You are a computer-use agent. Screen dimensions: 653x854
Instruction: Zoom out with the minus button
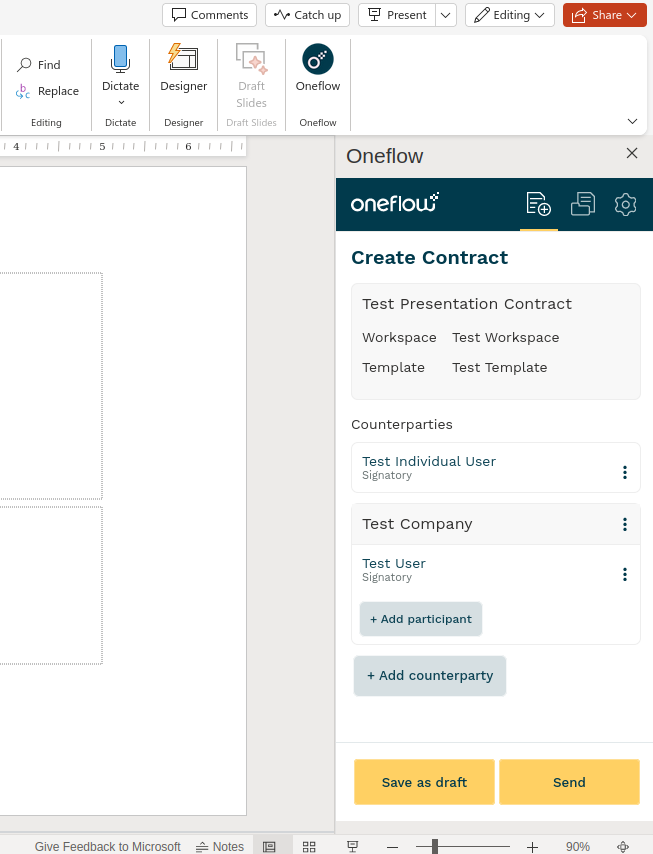pos(392,847)
